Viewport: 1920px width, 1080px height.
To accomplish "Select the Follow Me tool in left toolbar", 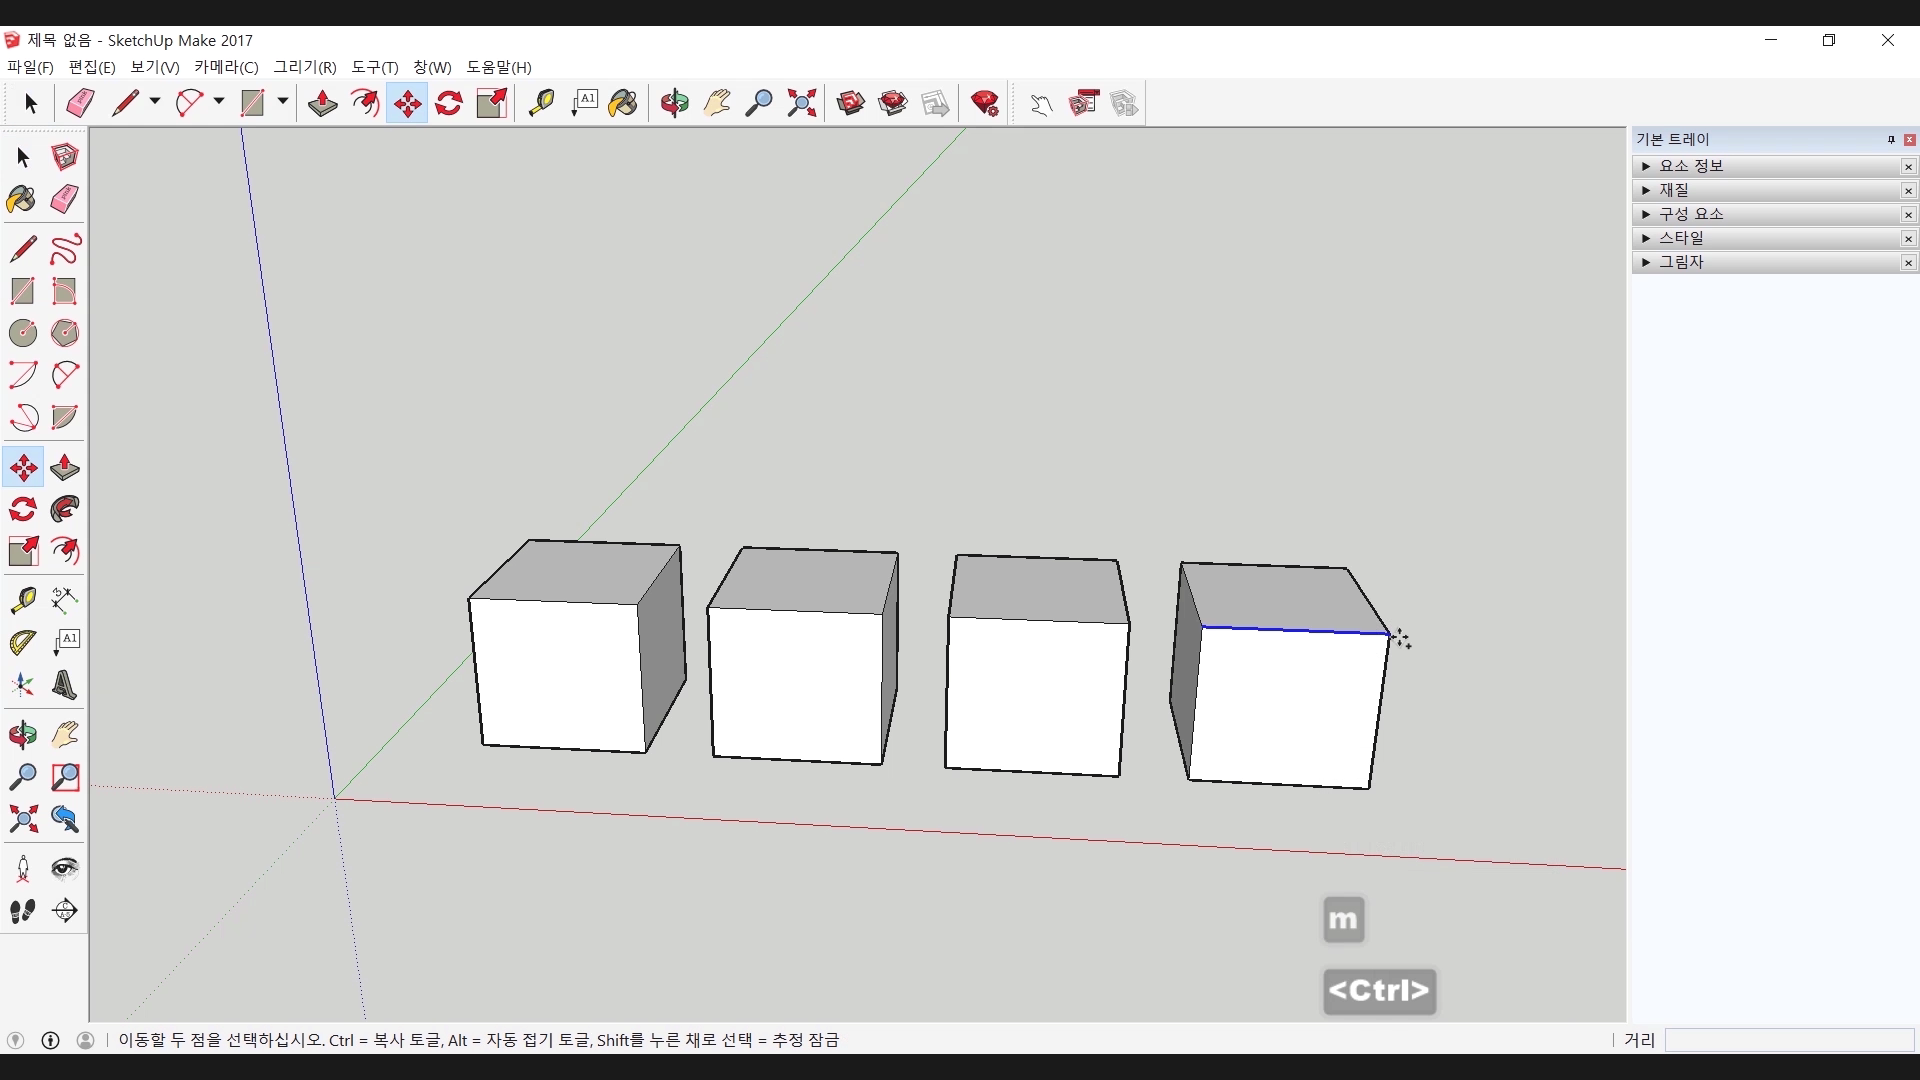I will [65, 510].
